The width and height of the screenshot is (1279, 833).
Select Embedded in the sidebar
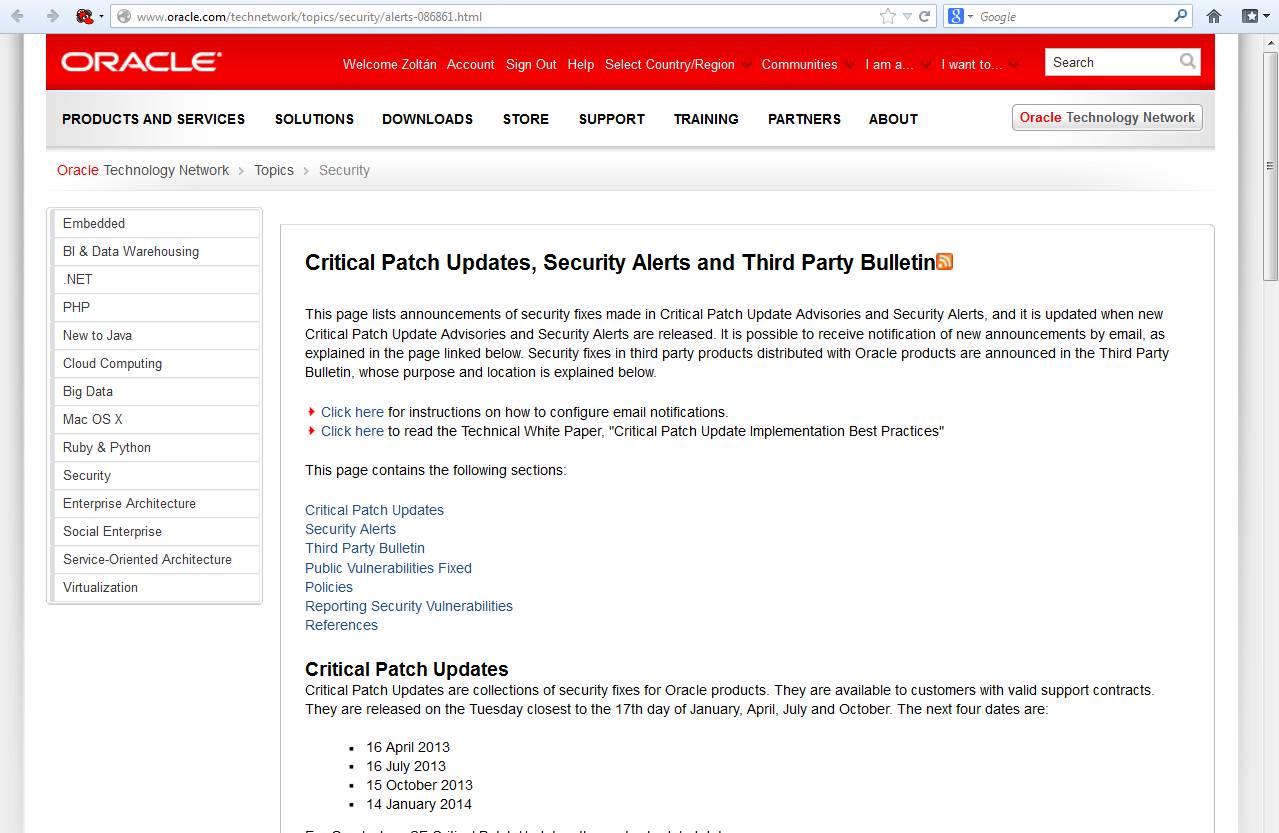[x=154, y=223]
